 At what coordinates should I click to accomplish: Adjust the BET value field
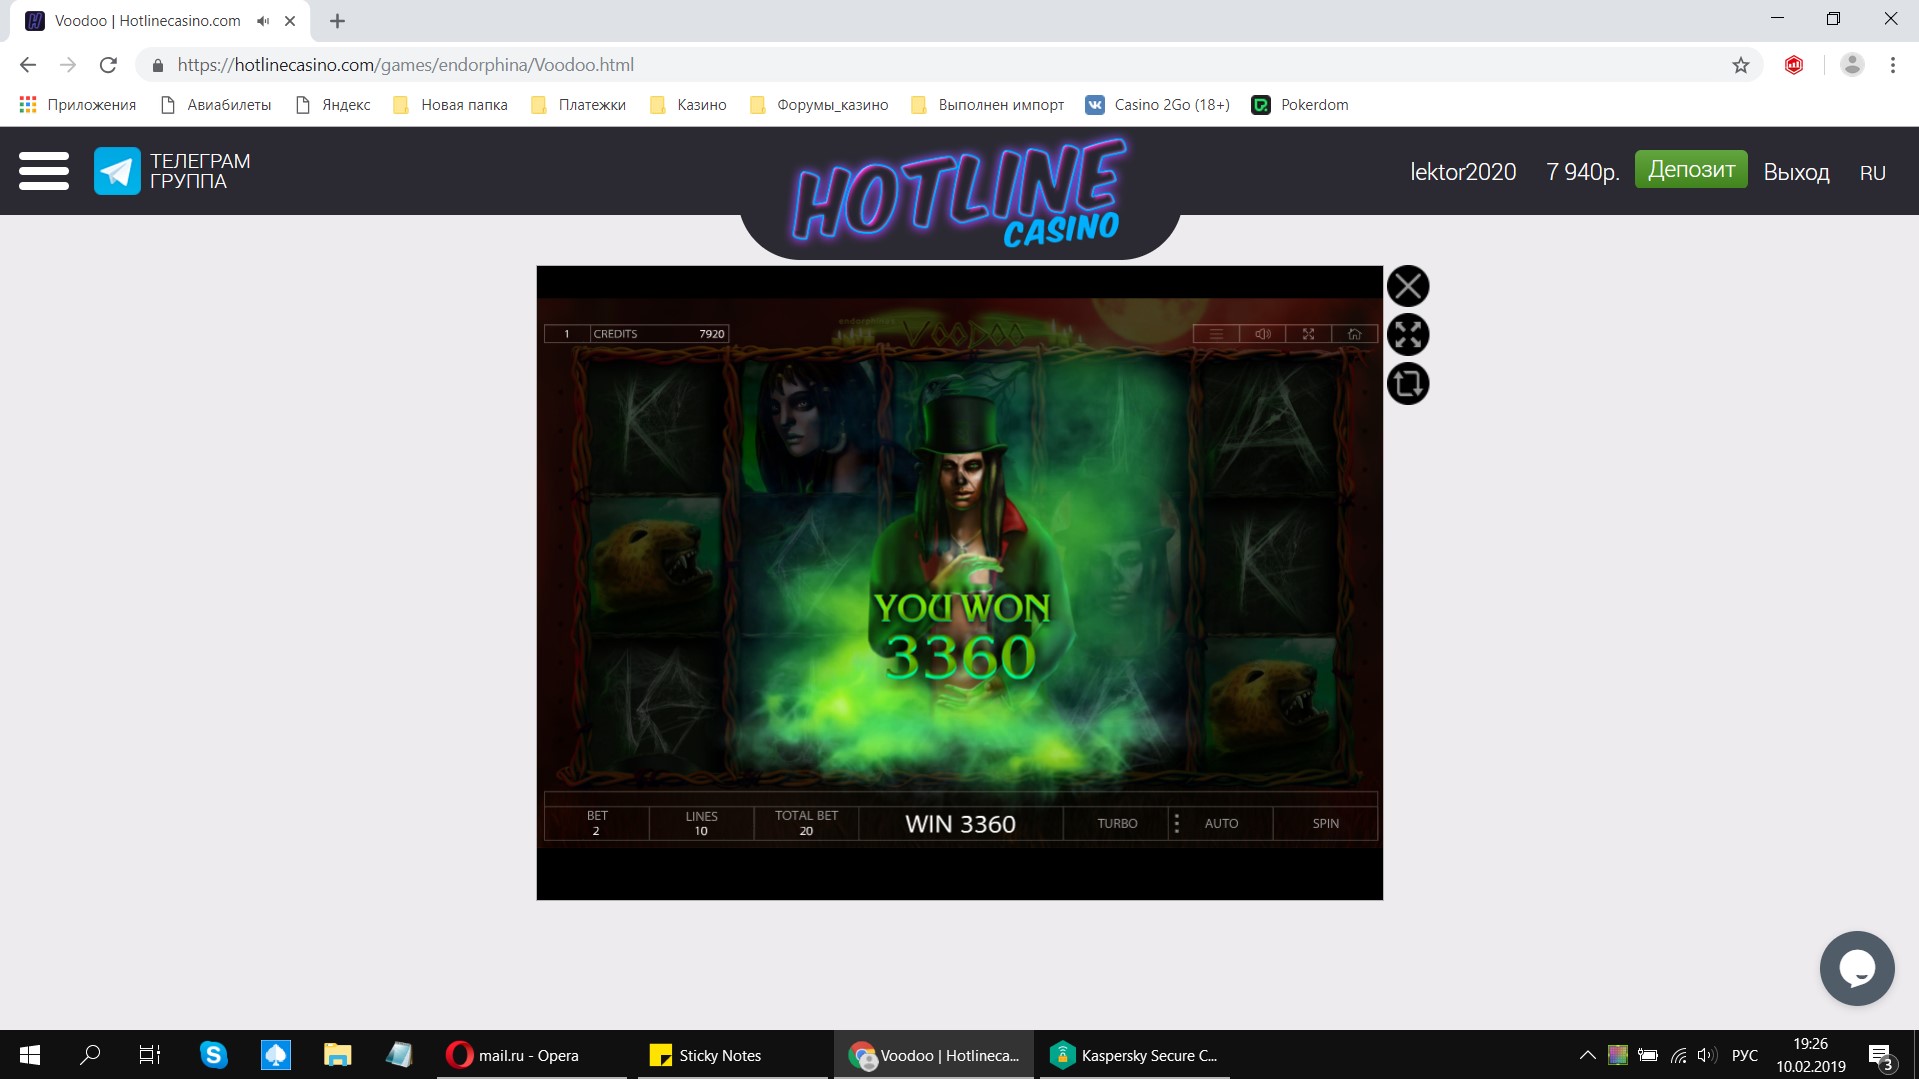tap(596, 823)
